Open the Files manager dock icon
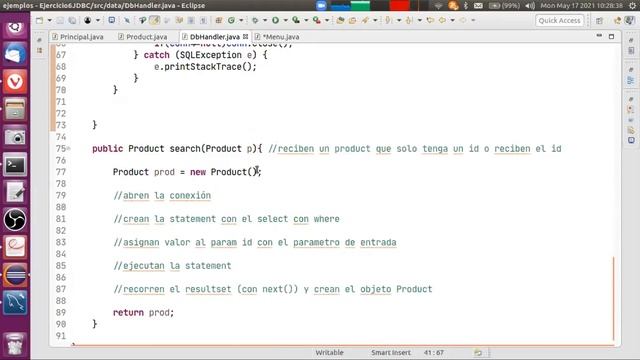 pos(15,110)
